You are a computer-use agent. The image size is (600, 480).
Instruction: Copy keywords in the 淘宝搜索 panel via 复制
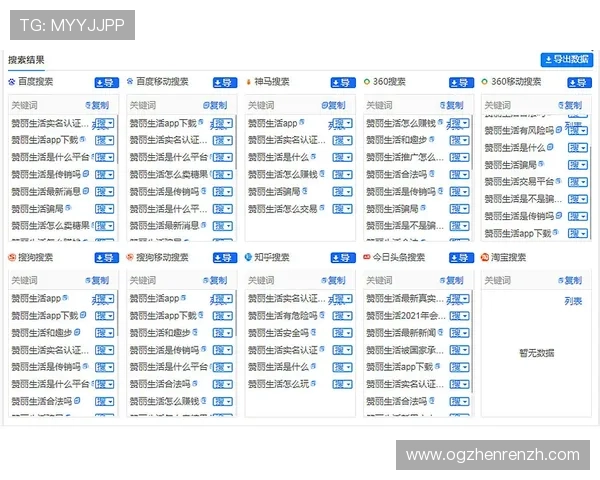tap(570, 281)
